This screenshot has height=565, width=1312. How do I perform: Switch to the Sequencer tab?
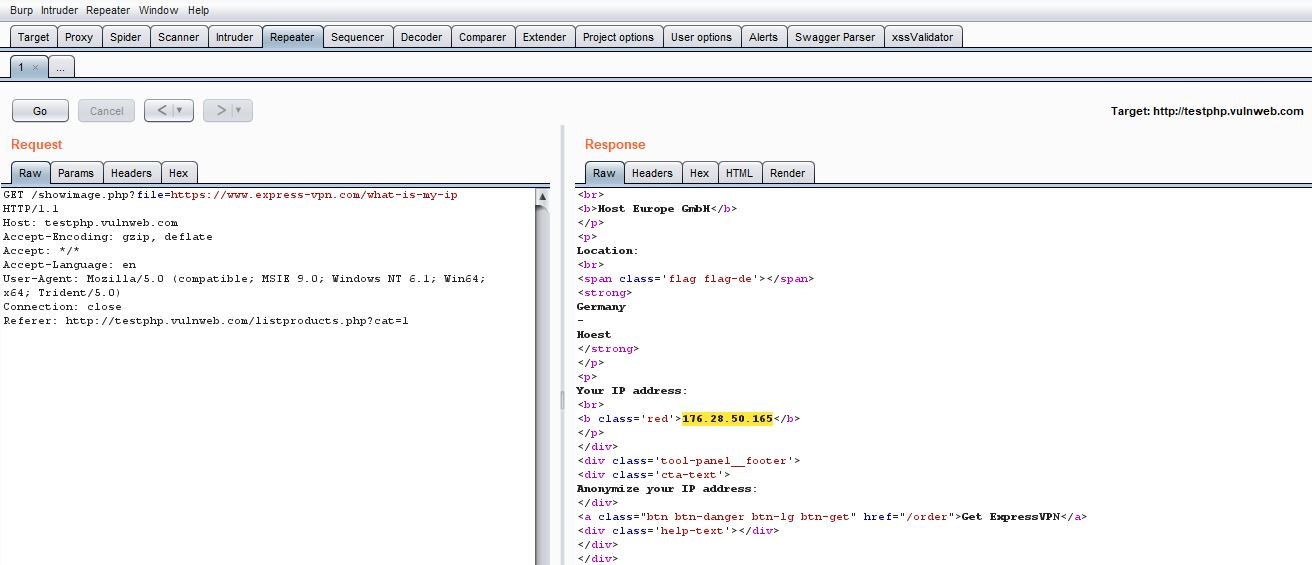tap(357, 37)
